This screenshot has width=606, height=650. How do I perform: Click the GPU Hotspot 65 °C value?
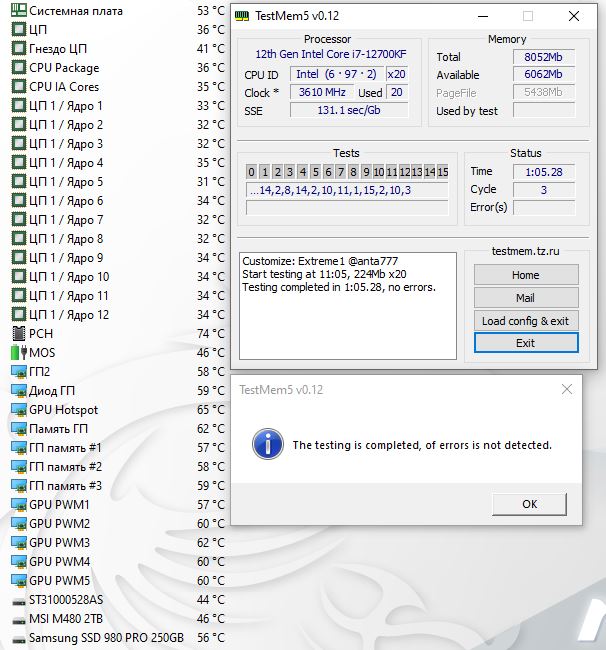point(211,410)
